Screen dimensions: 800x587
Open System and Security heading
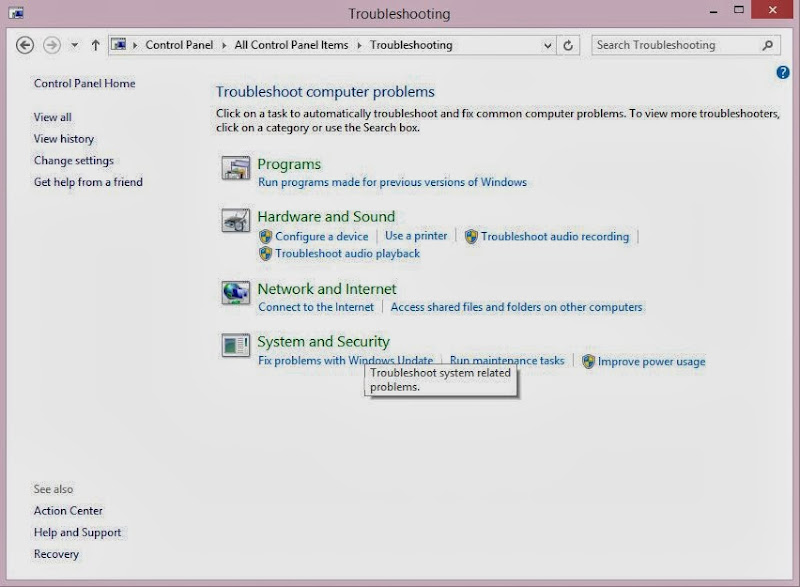coord(323,342)
